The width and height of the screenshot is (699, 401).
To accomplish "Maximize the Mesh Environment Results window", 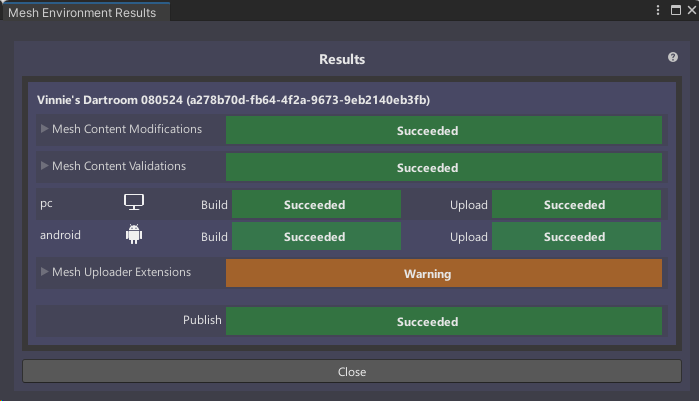I will 676,10.
